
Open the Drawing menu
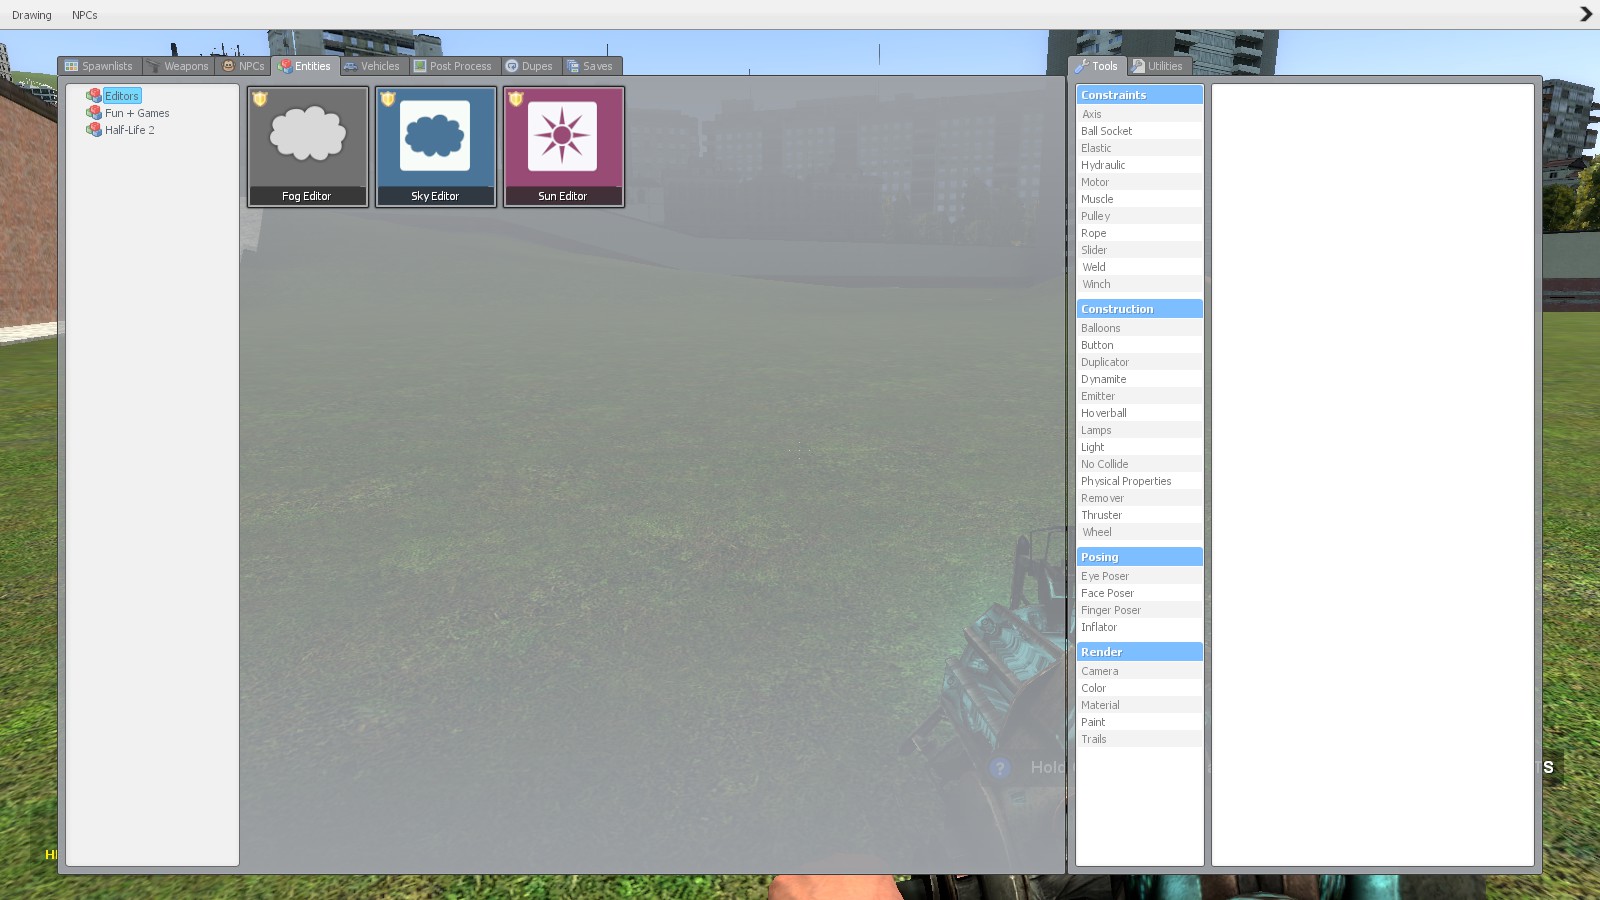coord(32,15)
